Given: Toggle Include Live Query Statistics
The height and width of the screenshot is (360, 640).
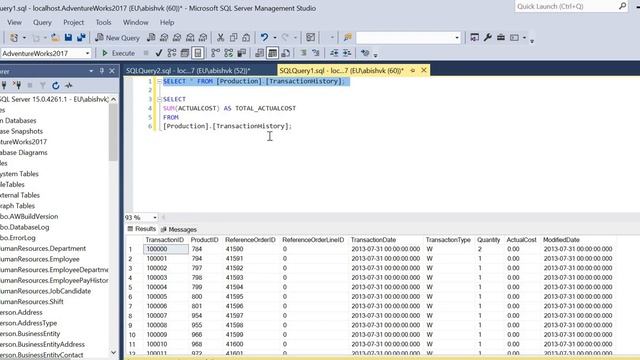Looking at the screenshot, I should pyautogui.click(x=229, y=53).
